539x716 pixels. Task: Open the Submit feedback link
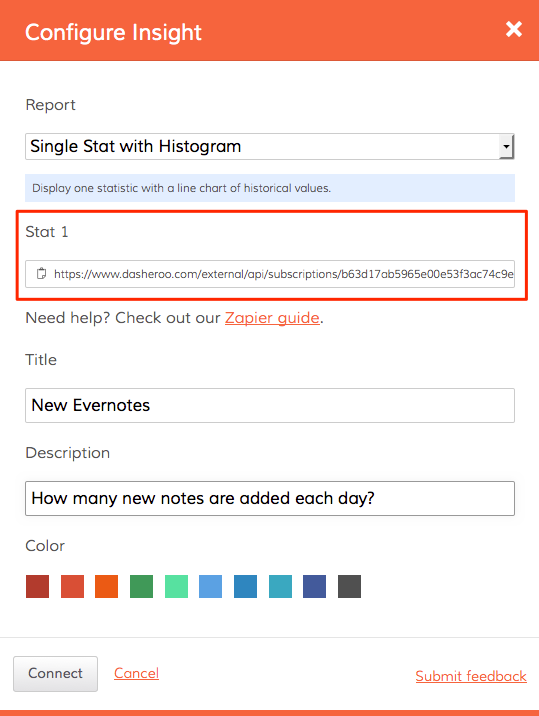pyautogui.click(x=471, y=676)
